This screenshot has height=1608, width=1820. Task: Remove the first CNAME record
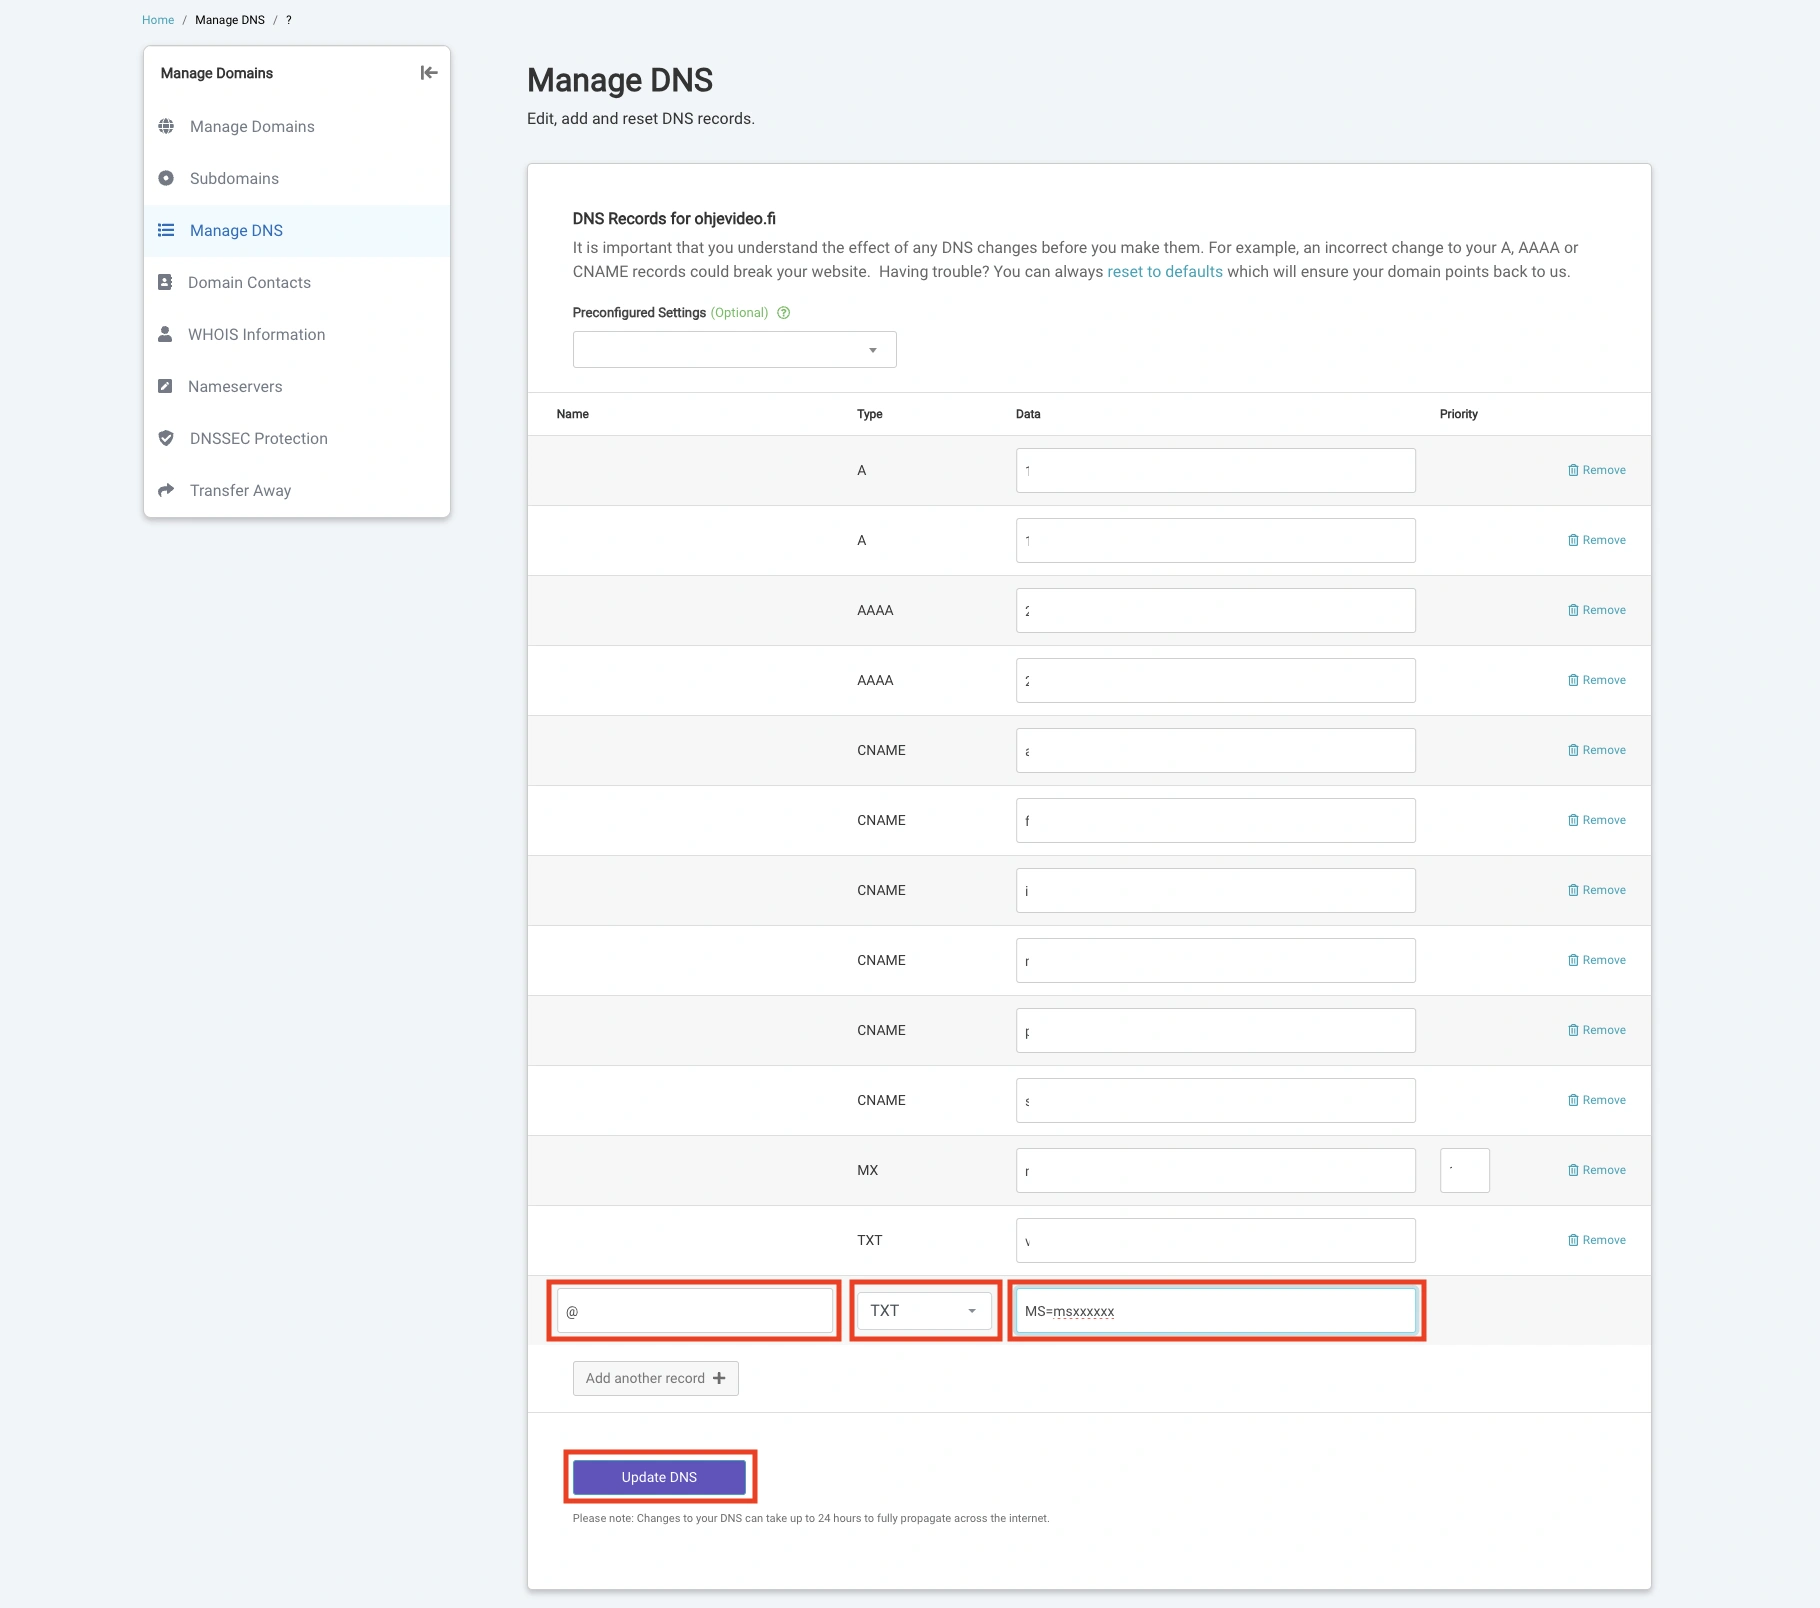[x=1596, y=750]
